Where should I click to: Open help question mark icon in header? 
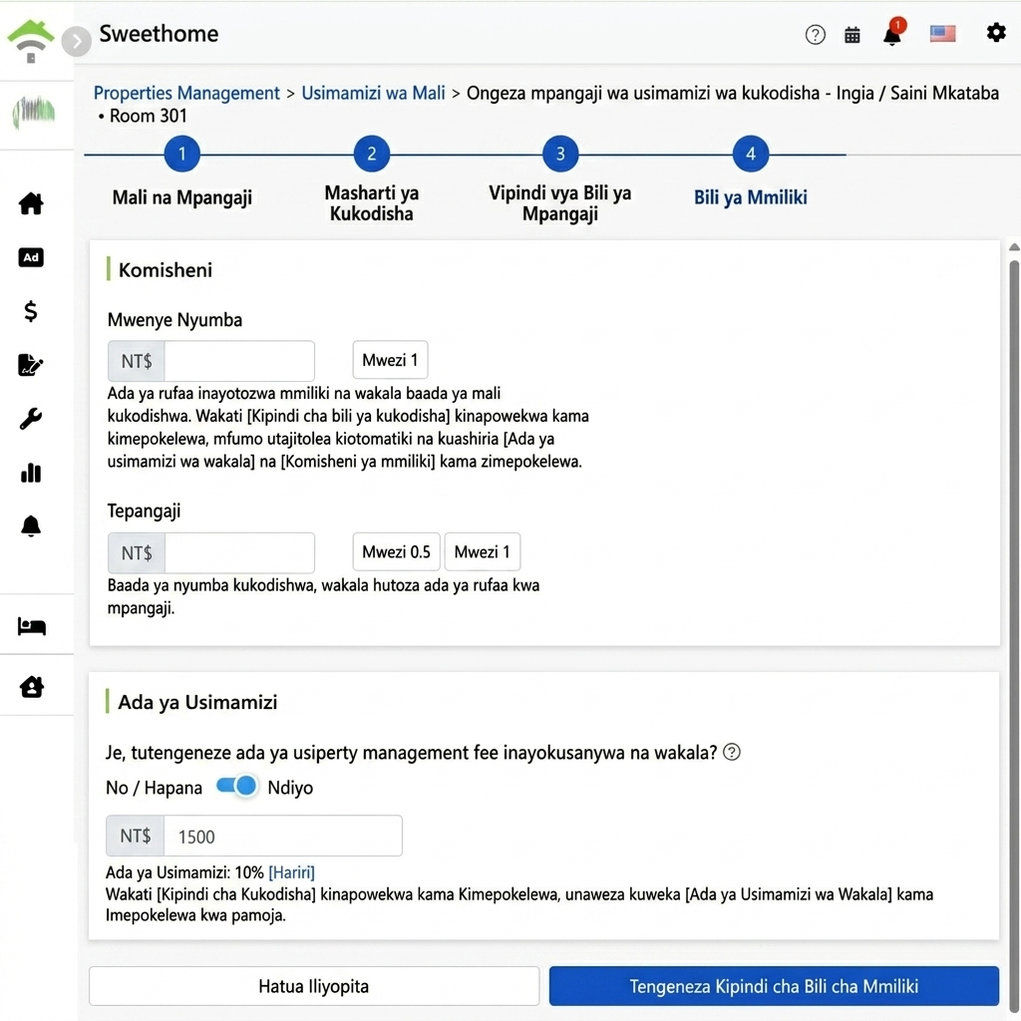(815, 35)
